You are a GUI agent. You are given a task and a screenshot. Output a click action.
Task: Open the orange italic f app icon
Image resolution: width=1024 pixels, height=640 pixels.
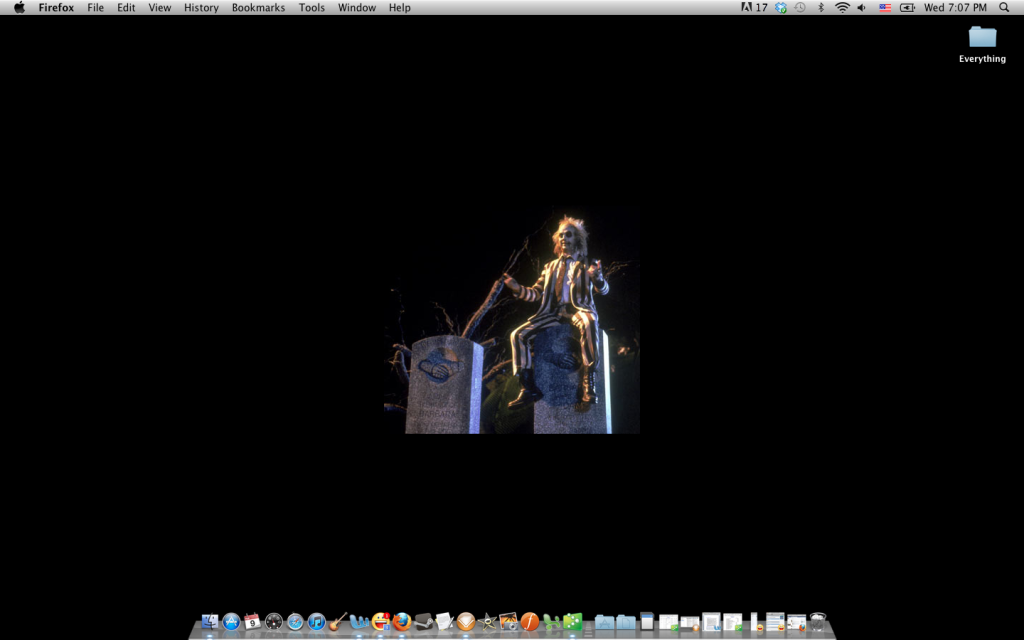530,621
